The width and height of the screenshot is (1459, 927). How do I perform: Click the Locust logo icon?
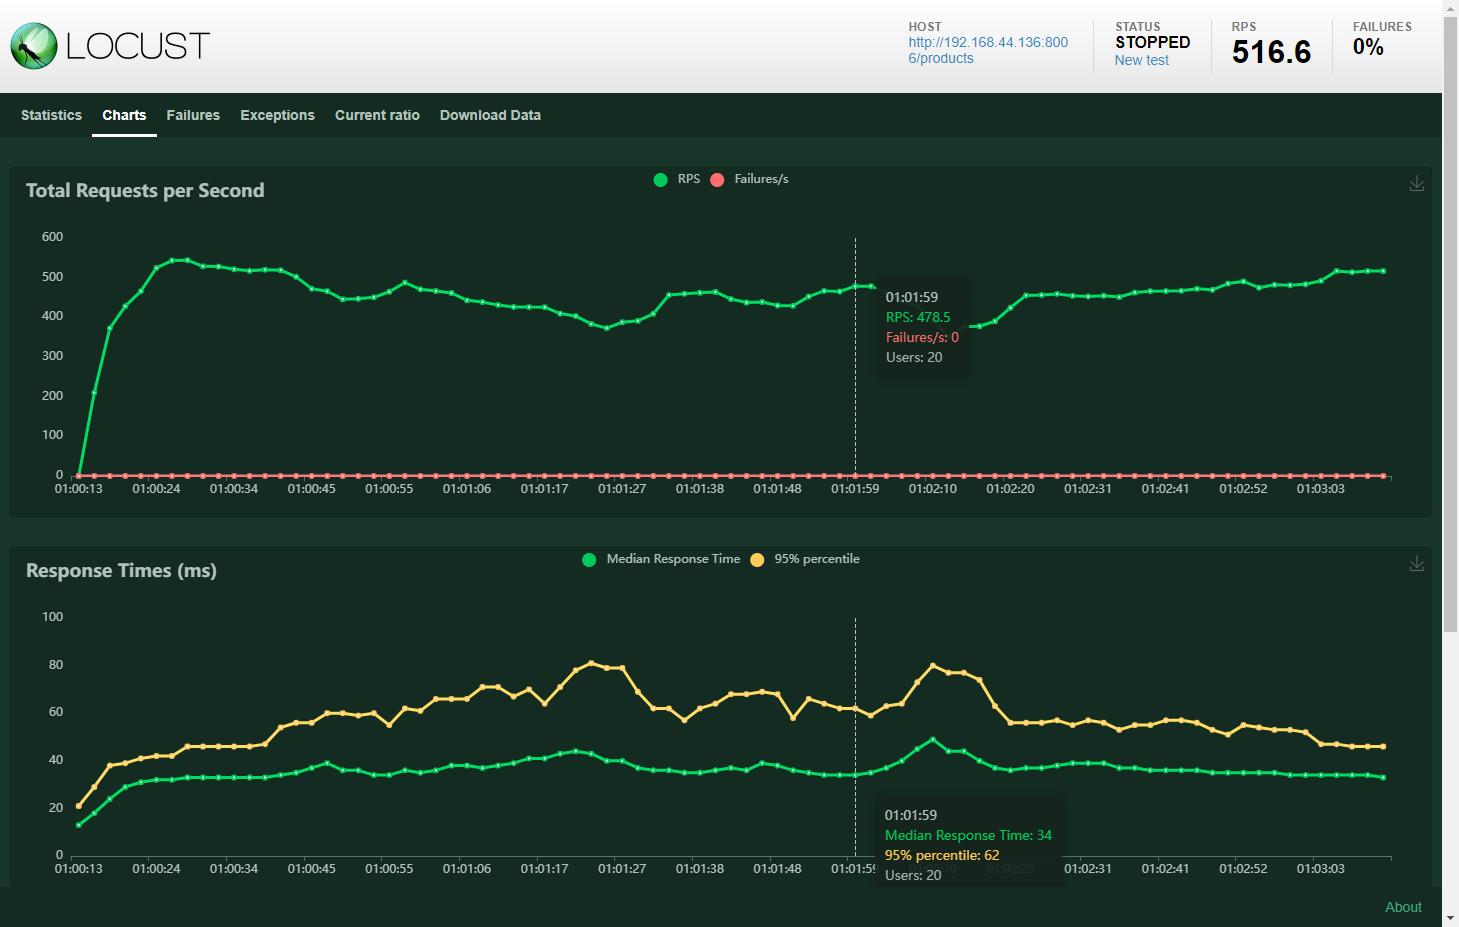click(34, 46)
